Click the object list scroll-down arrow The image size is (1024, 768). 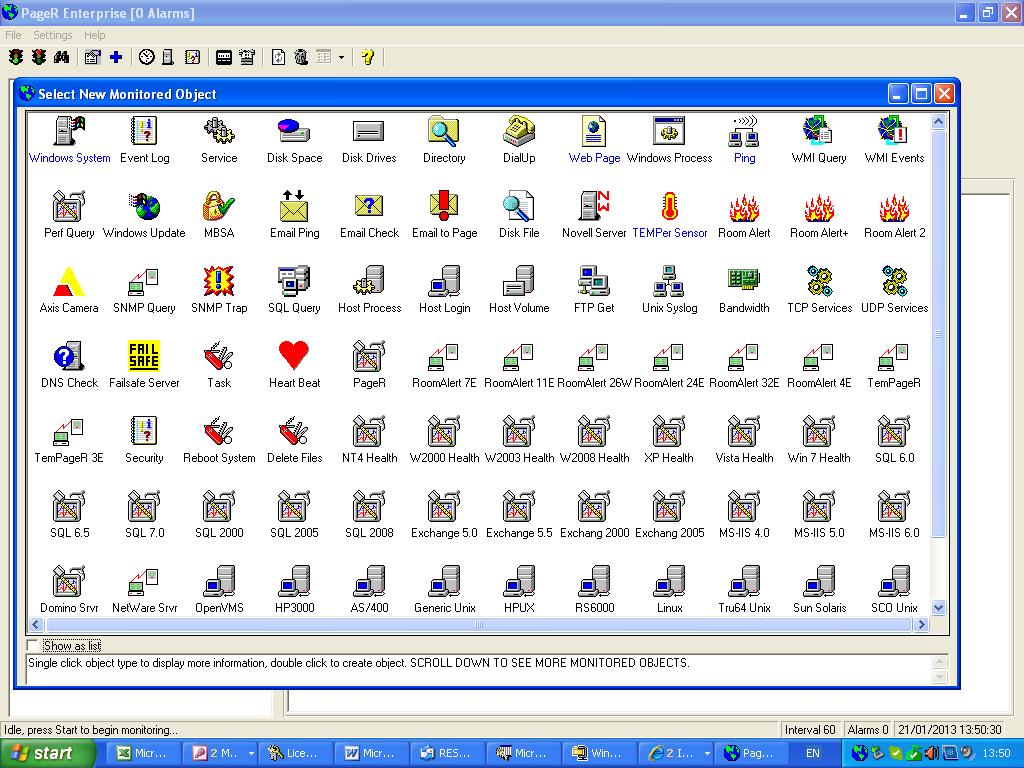pos(938,607)
